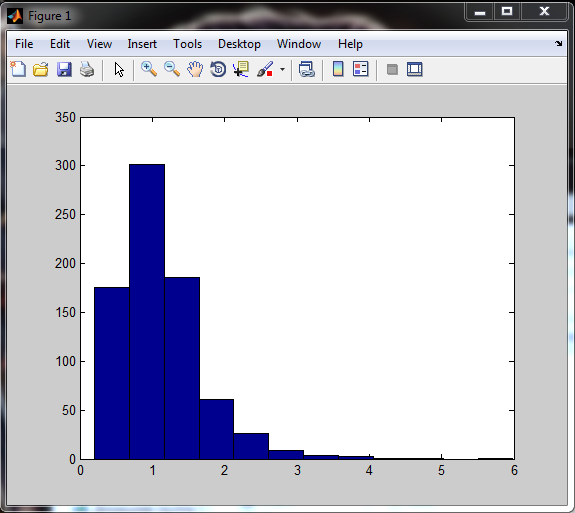Click the Hide Plot Tools icon
The image size is (575, 513).
click(x=392, y=69)
